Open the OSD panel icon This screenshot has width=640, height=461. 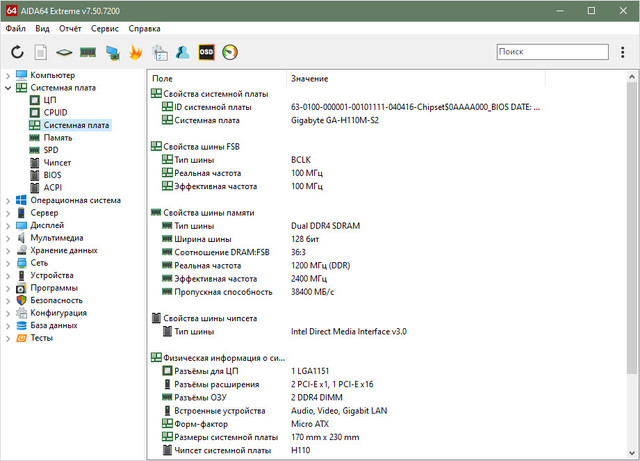pyautogui.click(x=206, y=52)
